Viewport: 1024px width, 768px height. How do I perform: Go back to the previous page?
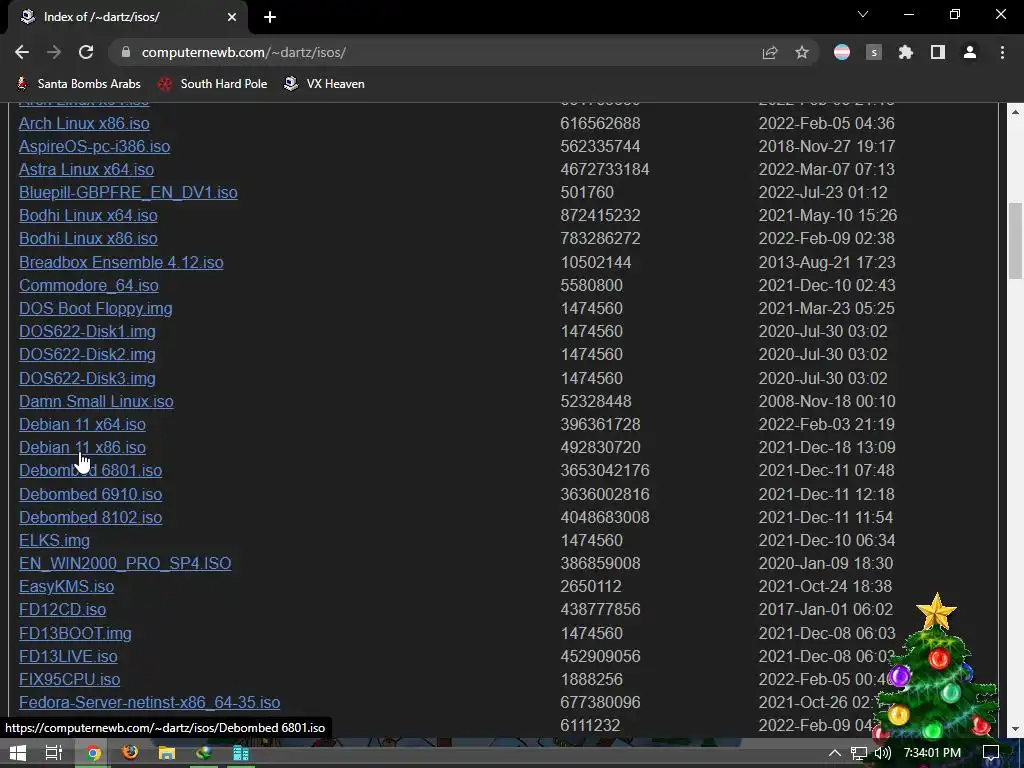point(22,52)
